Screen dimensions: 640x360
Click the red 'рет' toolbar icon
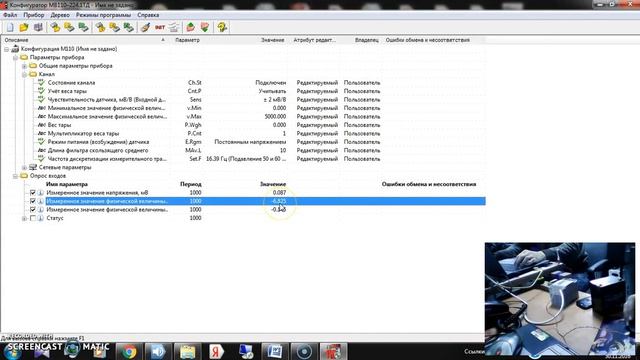click(x=160, y=27)
